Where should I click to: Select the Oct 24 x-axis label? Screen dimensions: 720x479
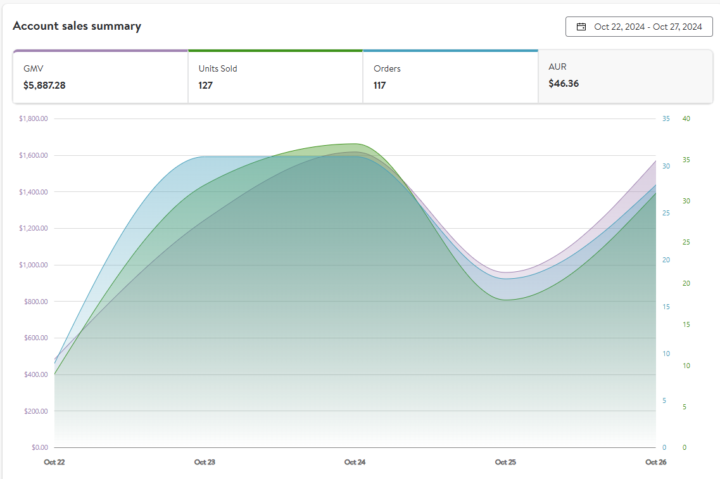pos(355,462)
